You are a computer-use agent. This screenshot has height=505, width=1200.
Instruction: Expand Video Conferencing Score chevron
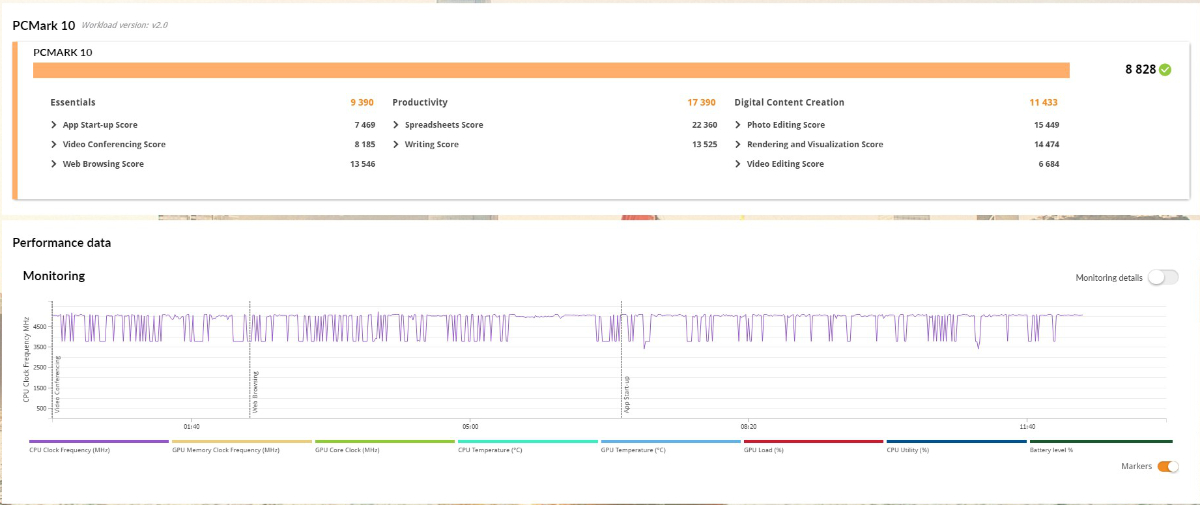click(54, 144)
